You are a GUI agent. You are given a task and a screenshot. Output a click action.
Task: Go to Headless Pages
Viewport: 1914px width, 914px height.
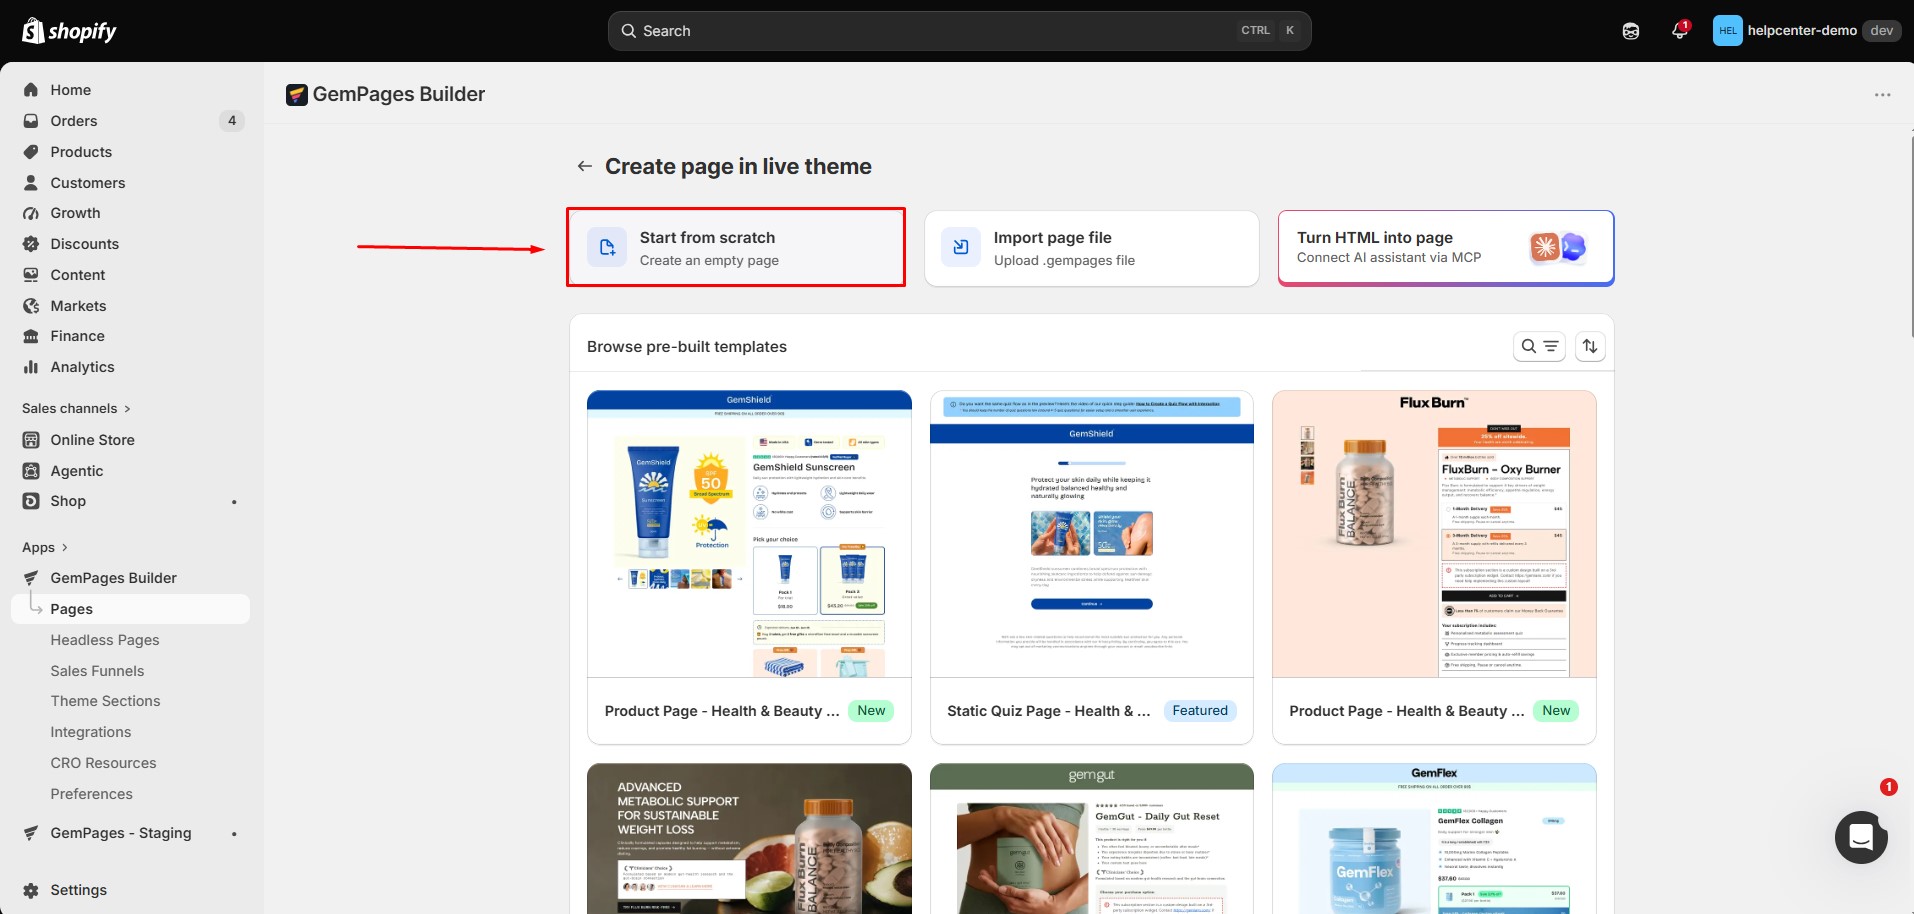(x=105, y=640)
